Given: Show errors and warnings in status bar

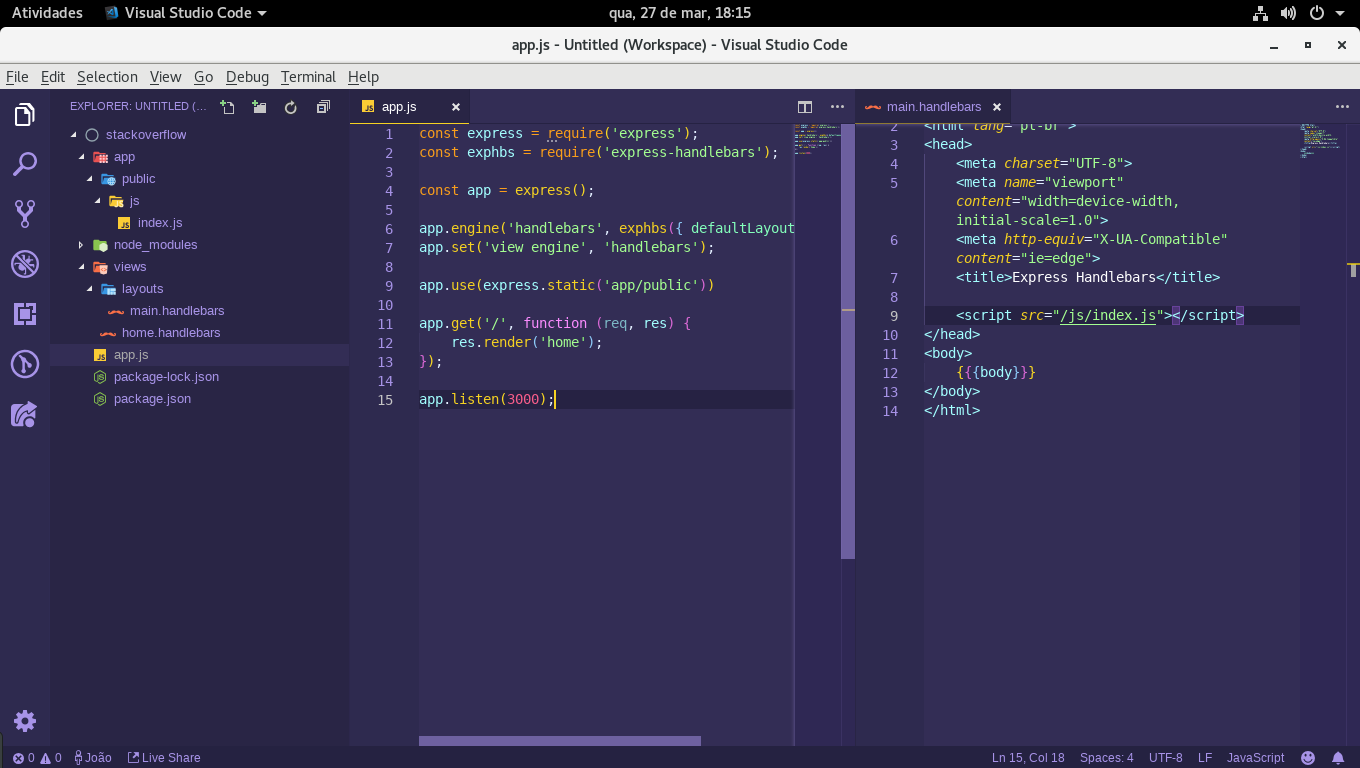Looking at the screenshot, I should [x=37, y=758].
